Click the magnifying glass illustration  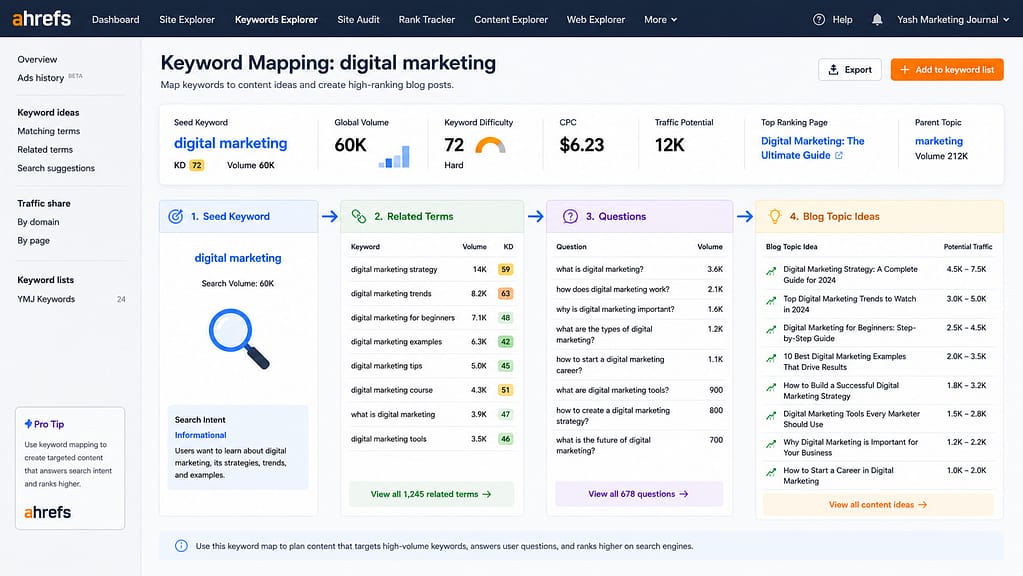pyautogui.click(x=239, y=339)
